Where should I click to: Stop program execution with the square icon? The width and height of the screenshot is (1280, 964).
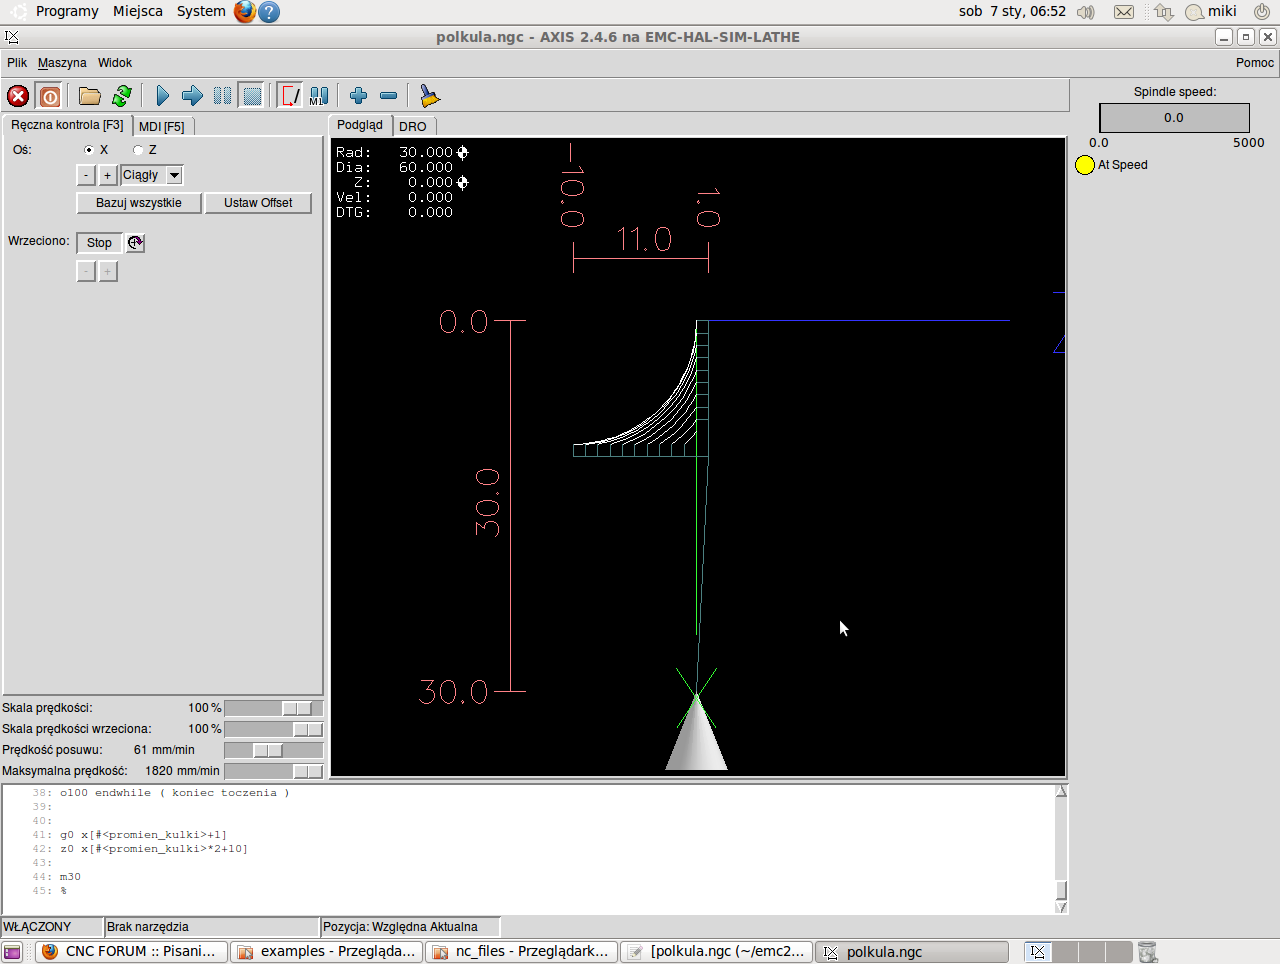(x=252, y=96)
